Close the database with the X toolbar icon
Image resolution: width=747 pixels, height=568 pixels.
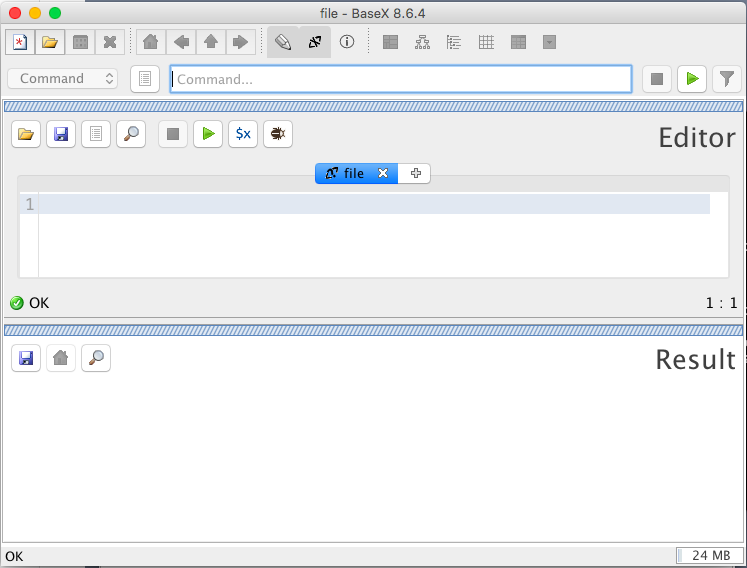pyautogui.click(x=110, y=42)
